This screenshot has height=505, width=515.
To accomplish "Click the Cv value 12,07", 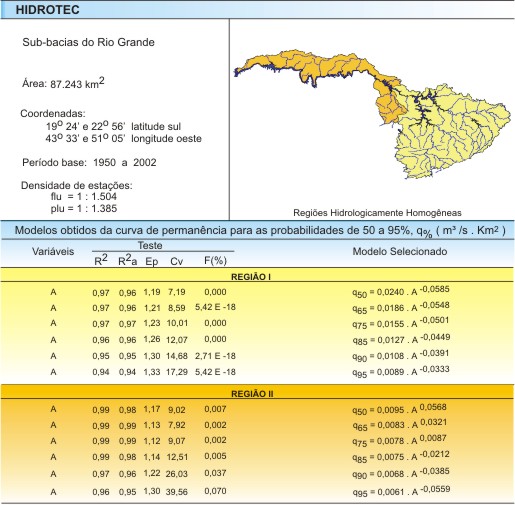I will (x=177, y=340).
